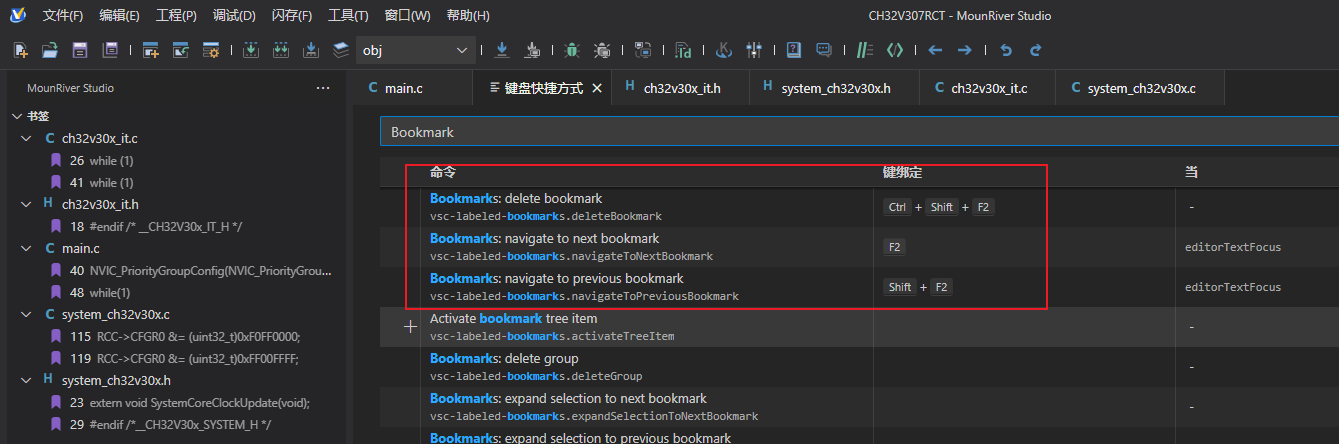The image size is (1339, 444).
Task: Collapse the main.c bookmark group
Action: [x=27, y=248]
